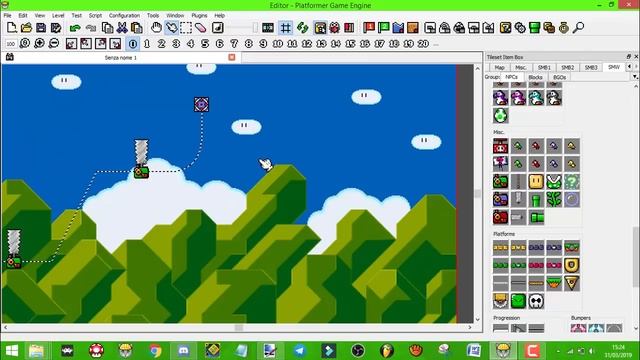
Task: Cut selection with the scissors icon
Action: [122, 28]
